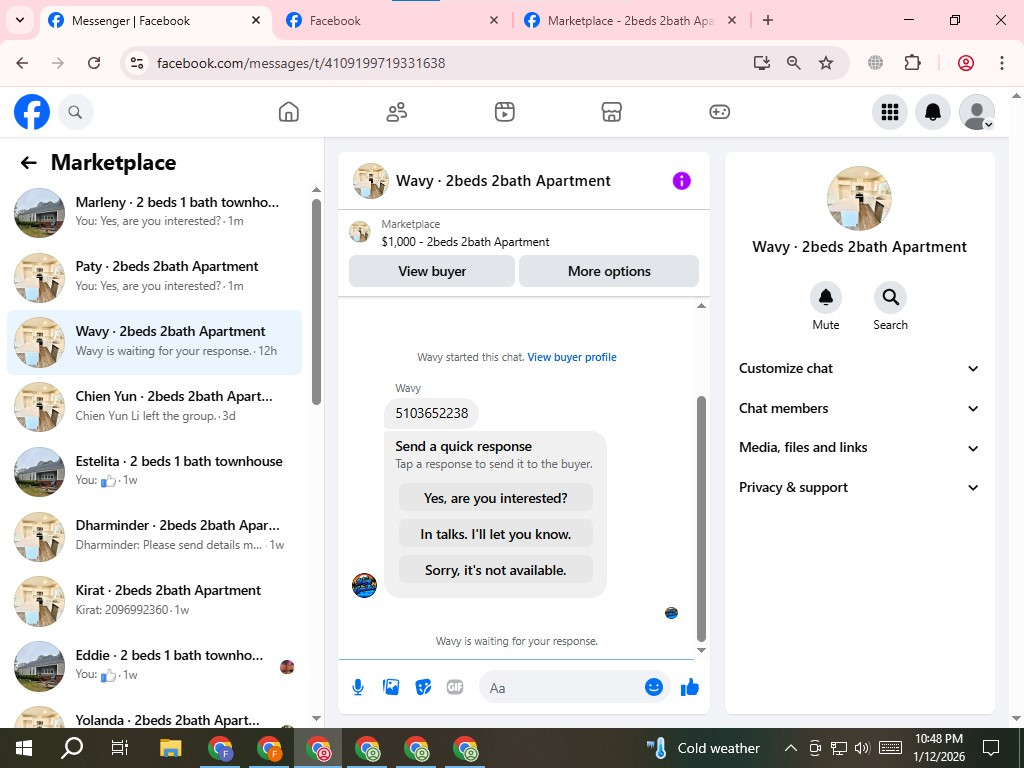Image resolution: width=1024 pixels, height=768 pixels.
Task: Click the More options button
Action: tap(609, 271)
